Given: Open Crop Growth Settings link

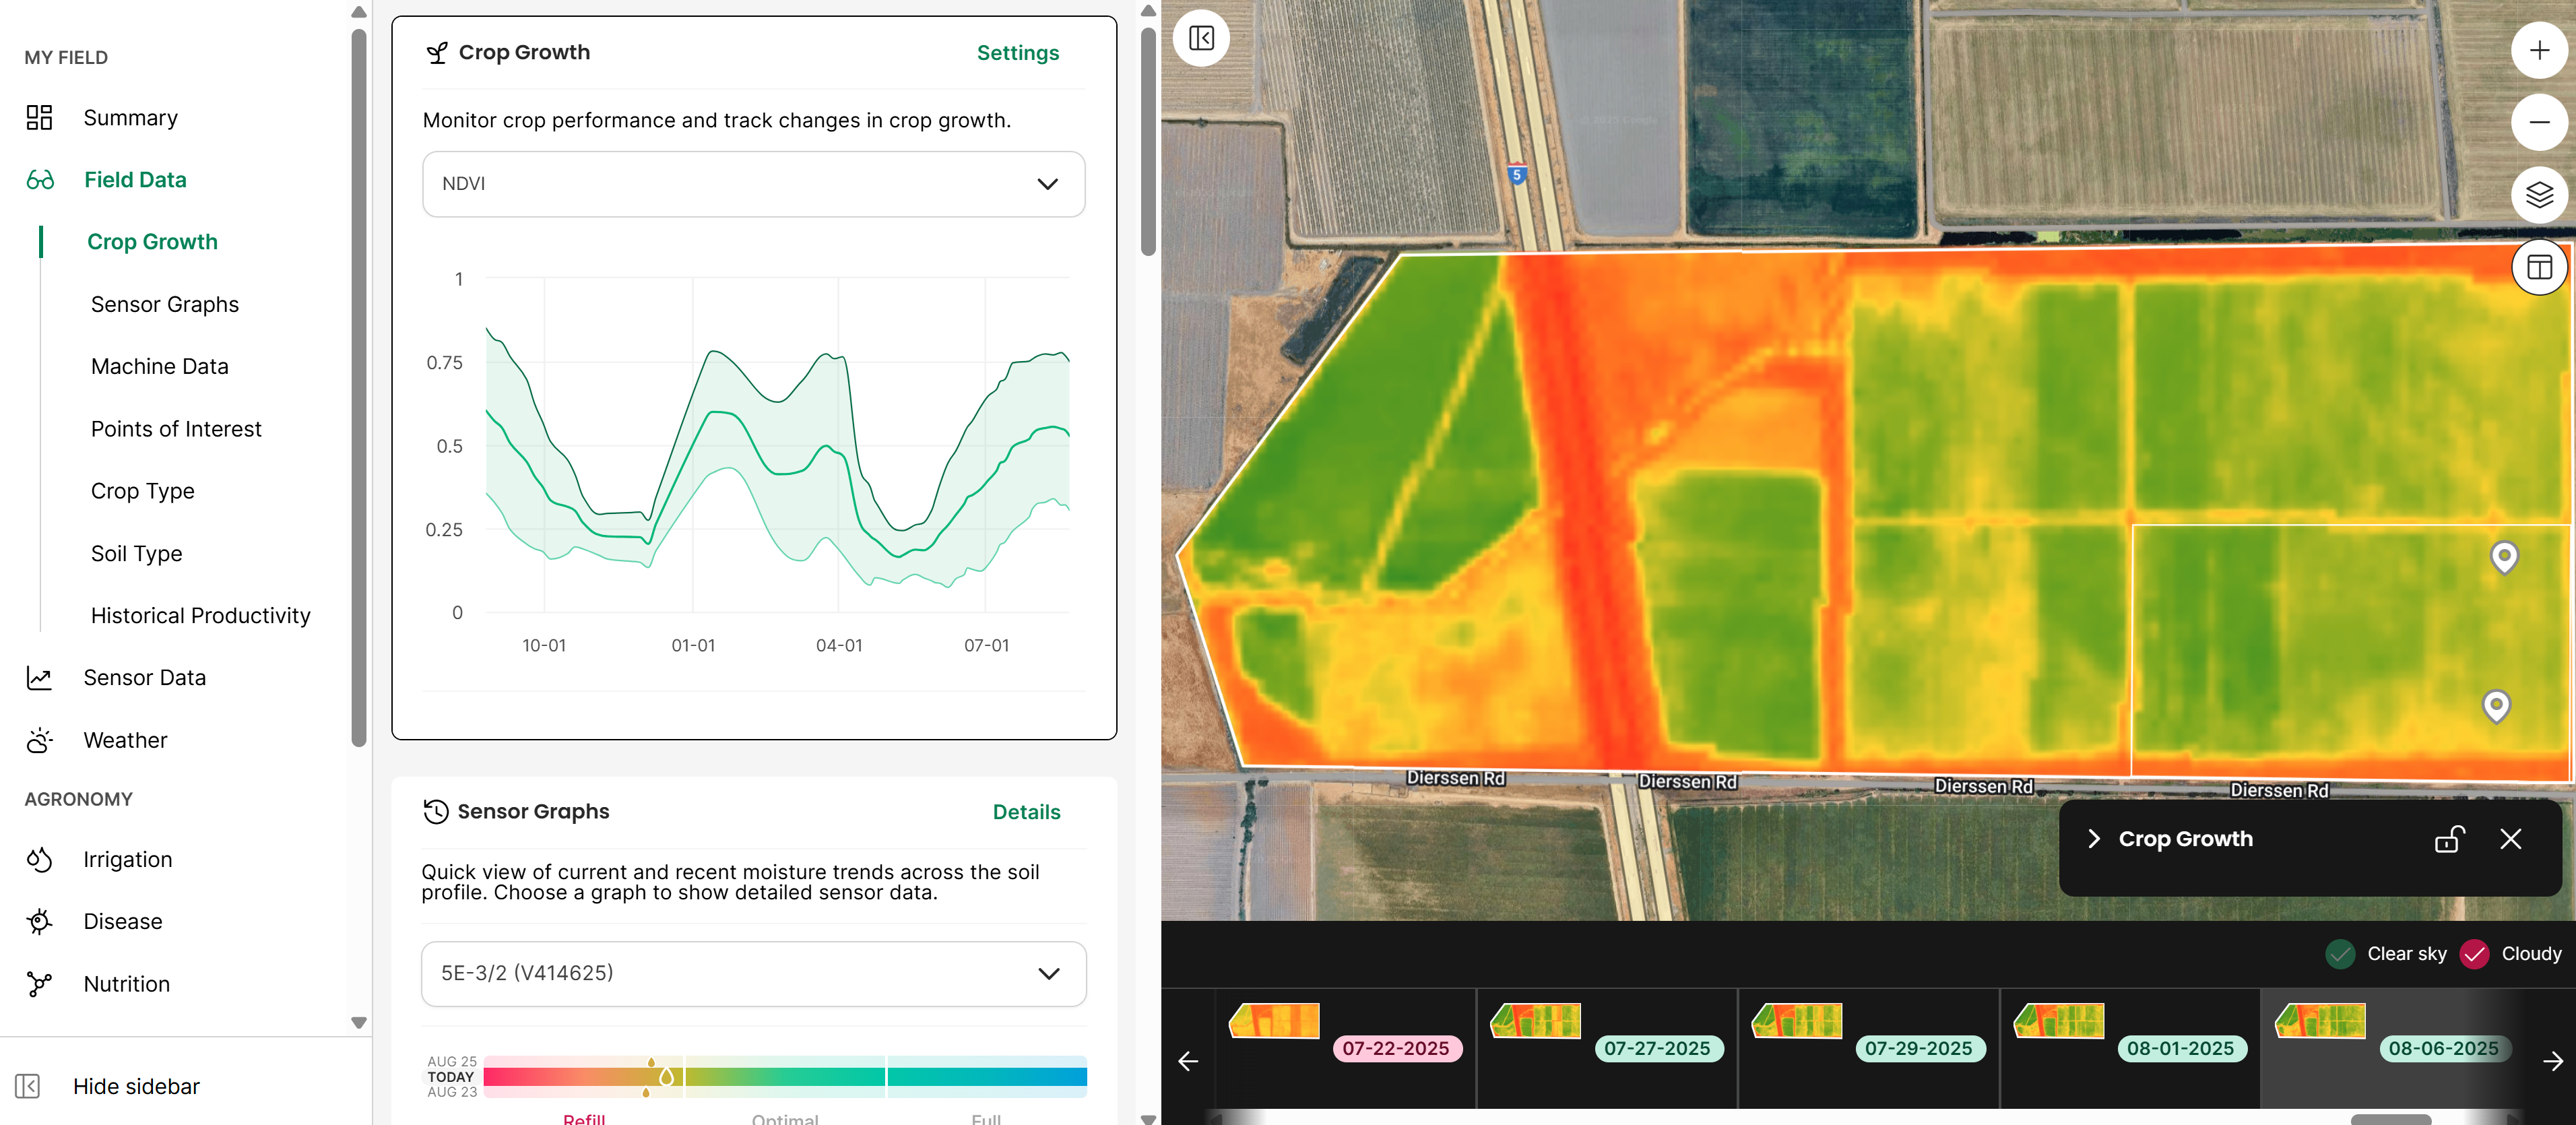Looking at the screenshot, I should (x=1017, y=53).
